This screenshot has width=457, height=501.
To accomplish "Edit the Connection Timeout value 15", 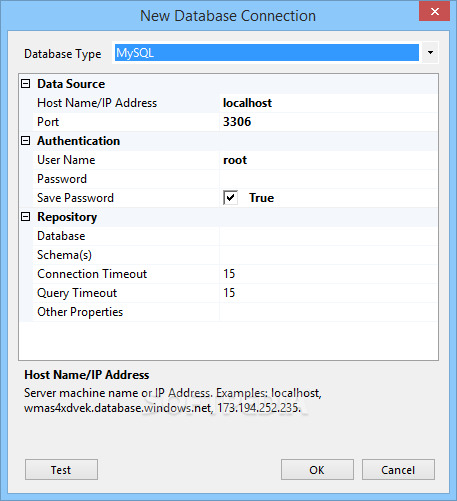I will [x=328, y=274].
